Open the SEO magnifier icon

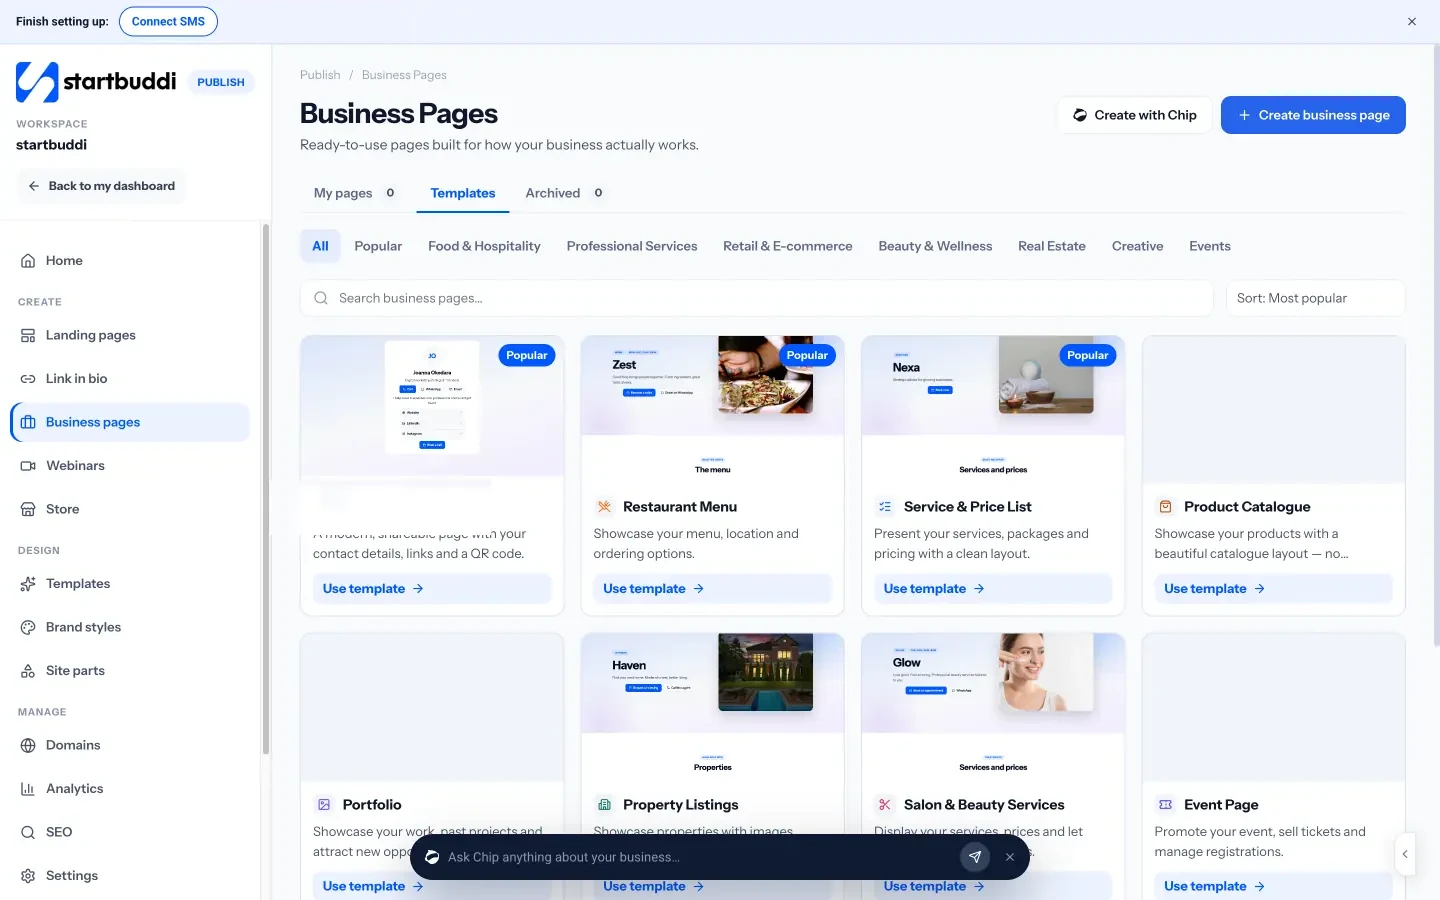point(28,832)
